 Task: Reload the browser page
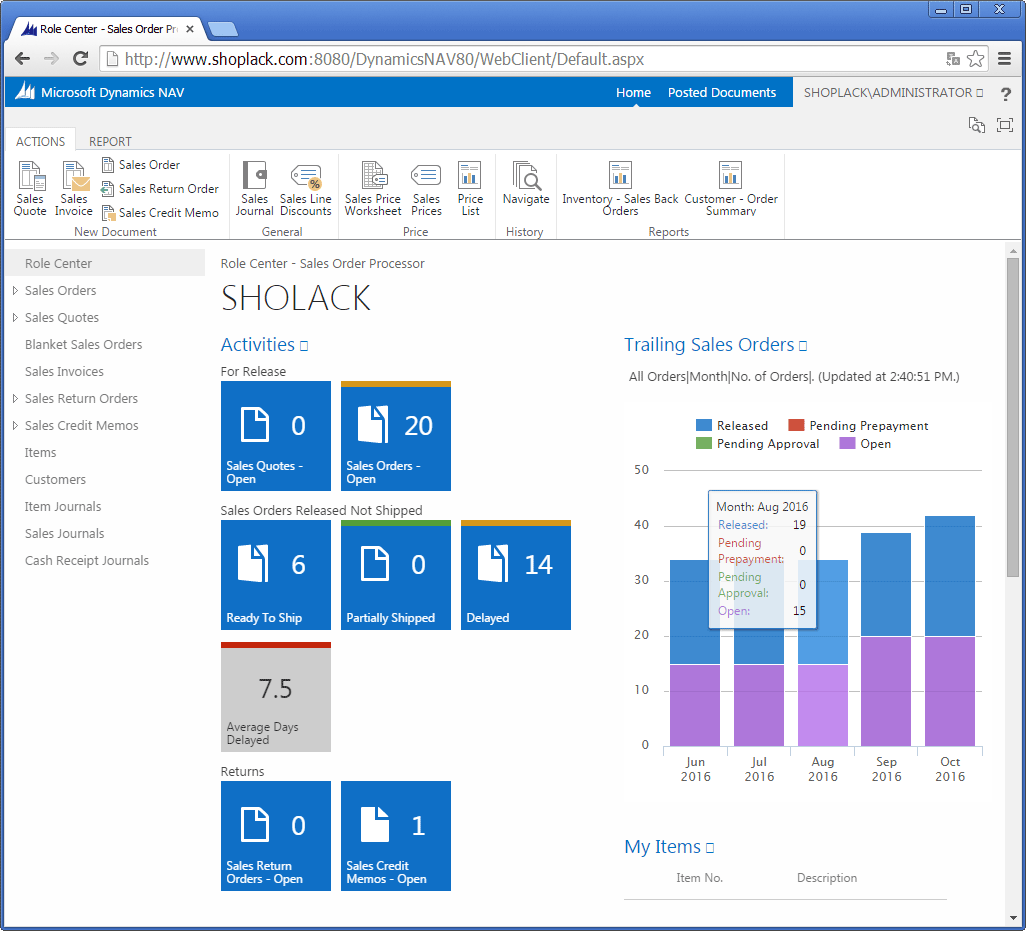click(x=80, y=59)
